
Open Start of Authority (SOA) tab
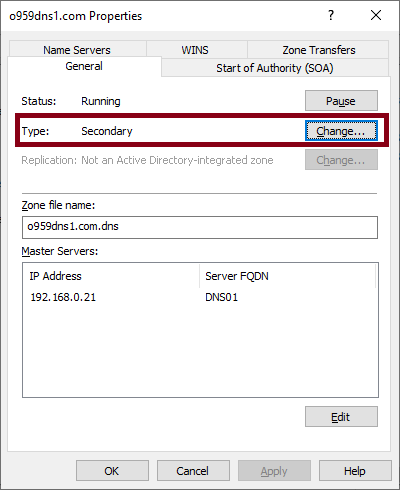pos(275,68)
